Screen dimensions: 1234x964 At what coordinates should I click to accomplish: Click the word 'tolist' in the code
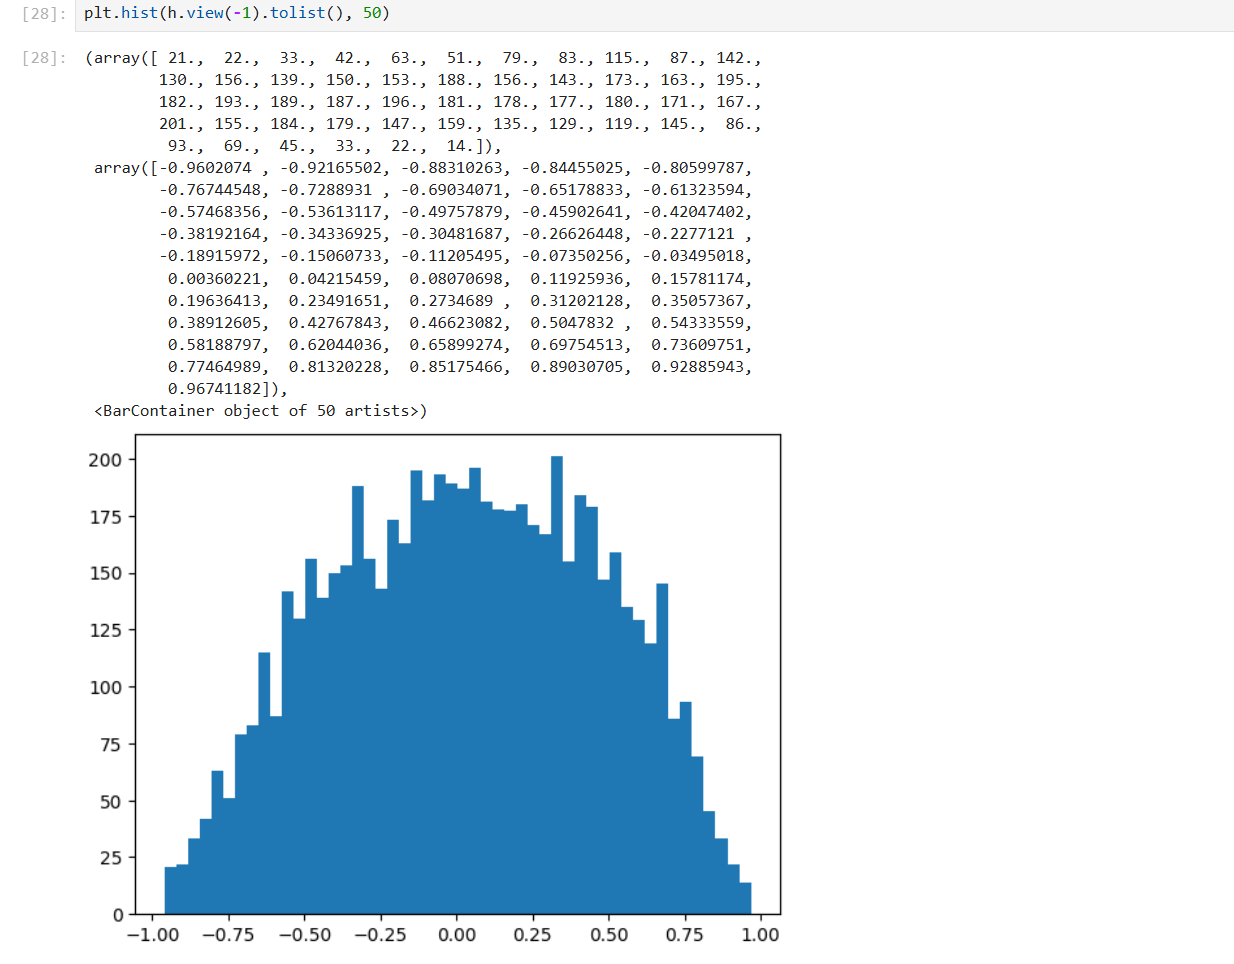(x=297, y=14)
